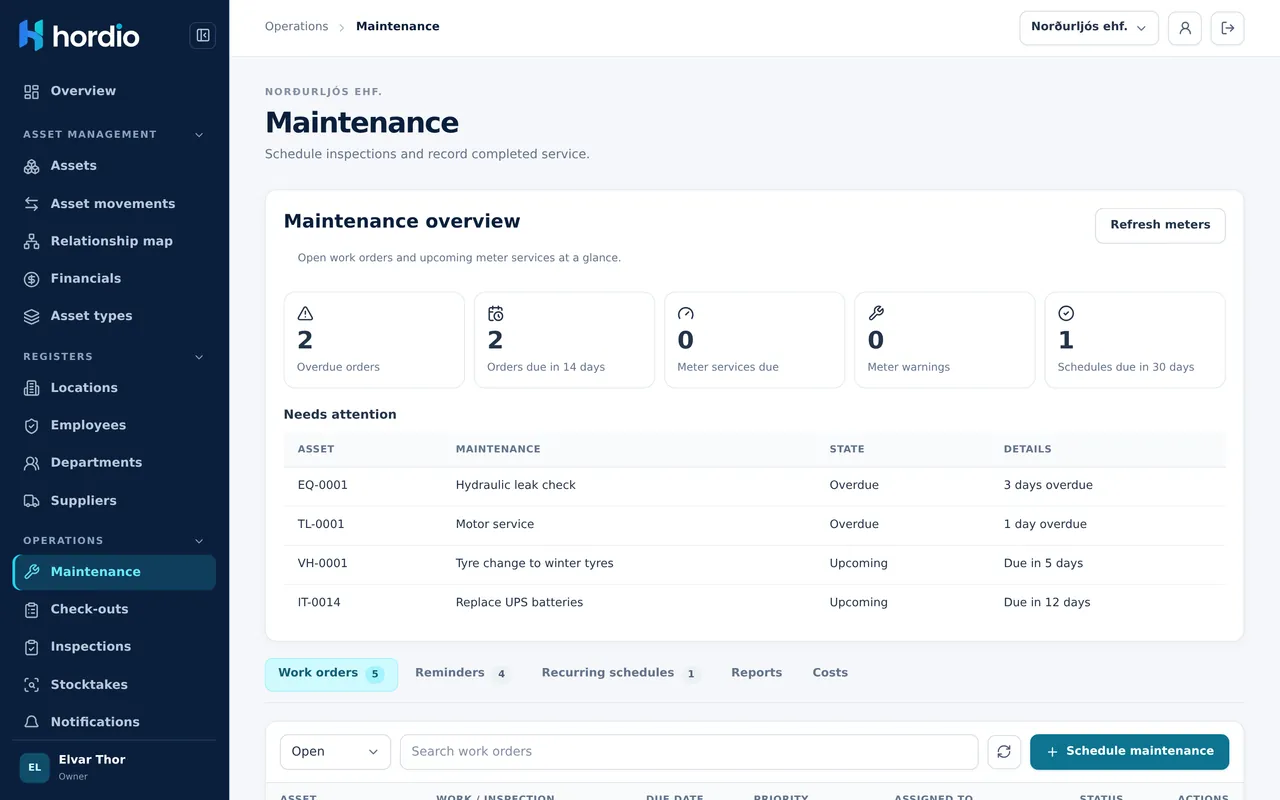Click the EL user avatar
1280x800 pixels.
pos(35,768)
